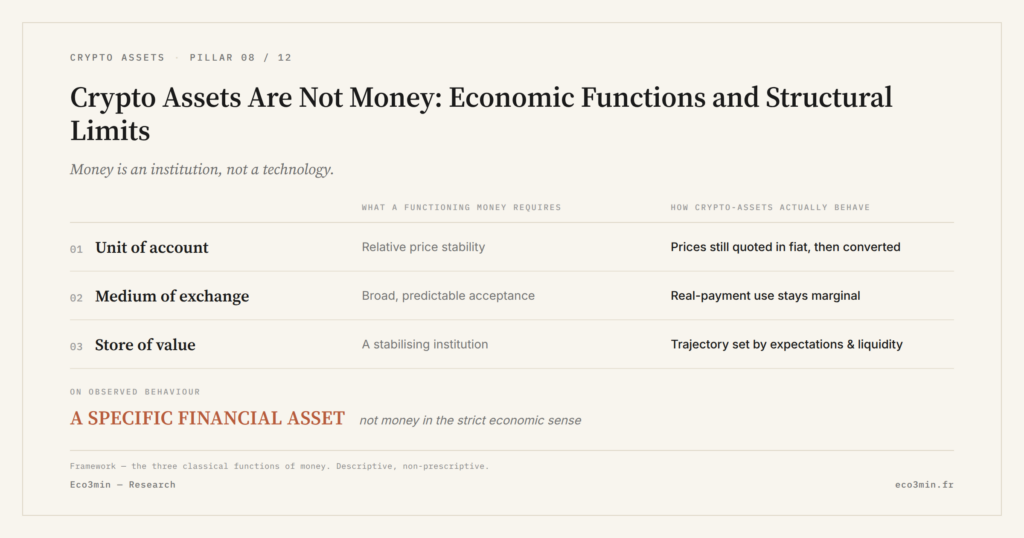Click Relative price stability text
The height and width of the screenshot is (538, 1024).
(423, 247)
